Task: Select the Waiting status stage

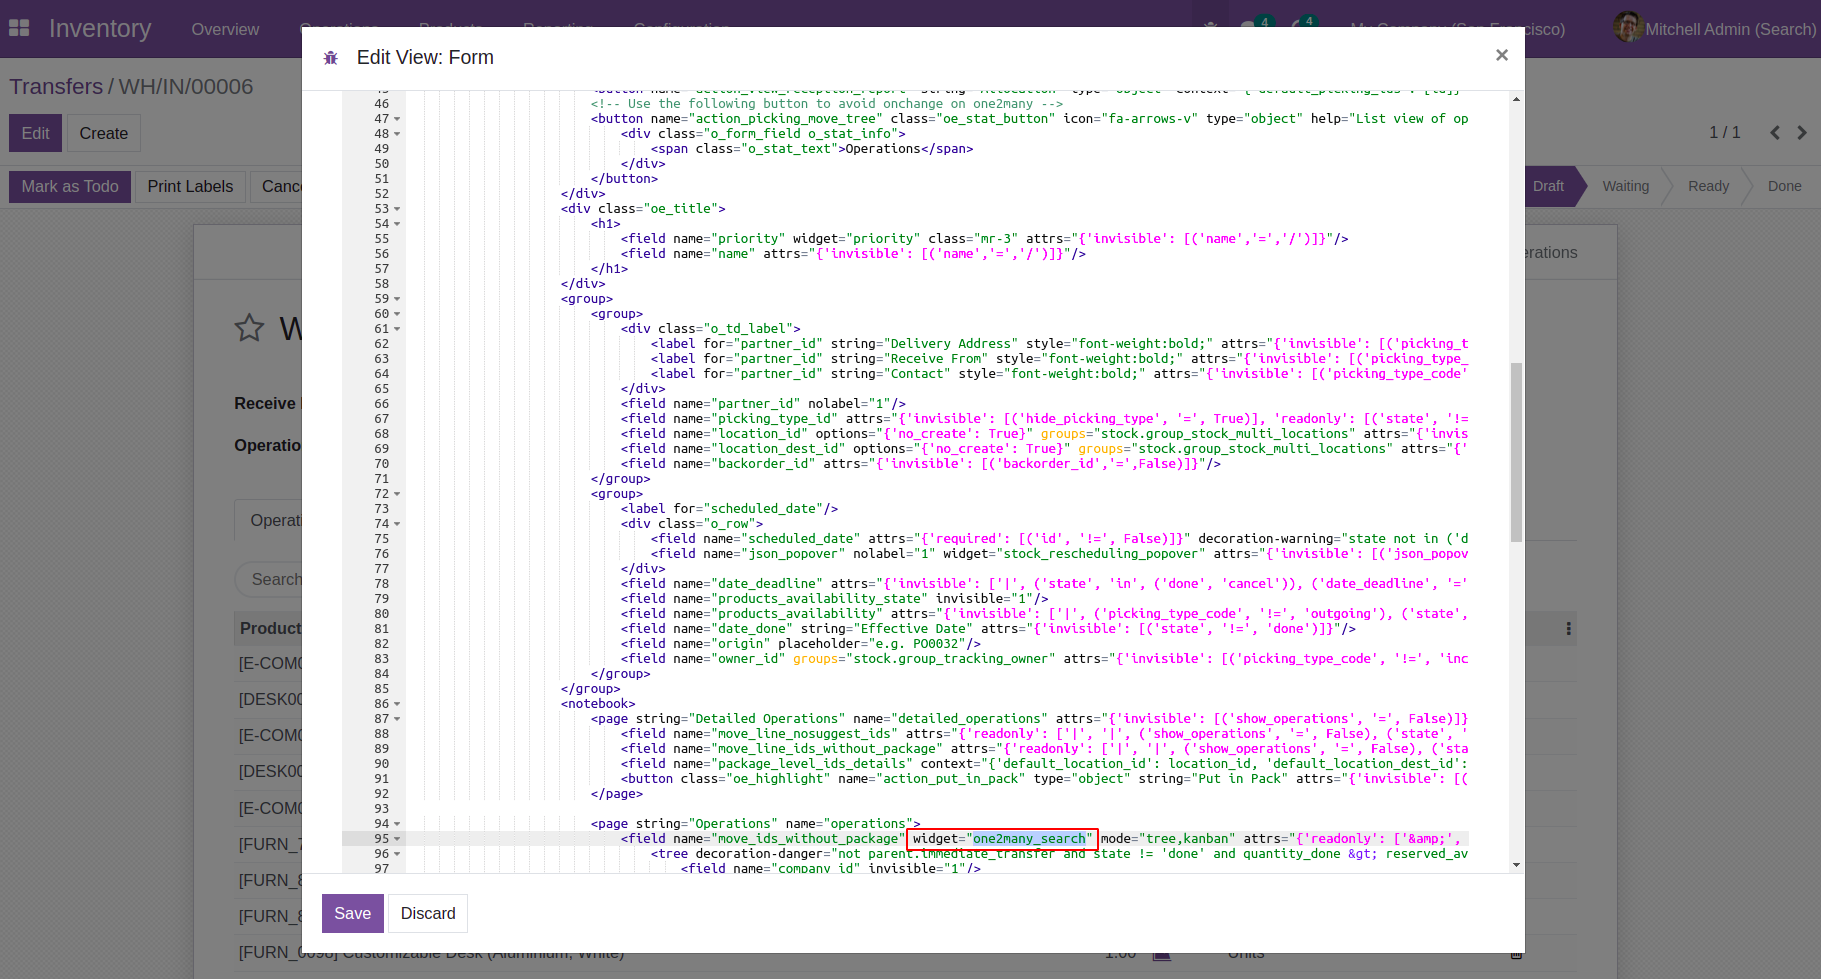Action: 1625,186
